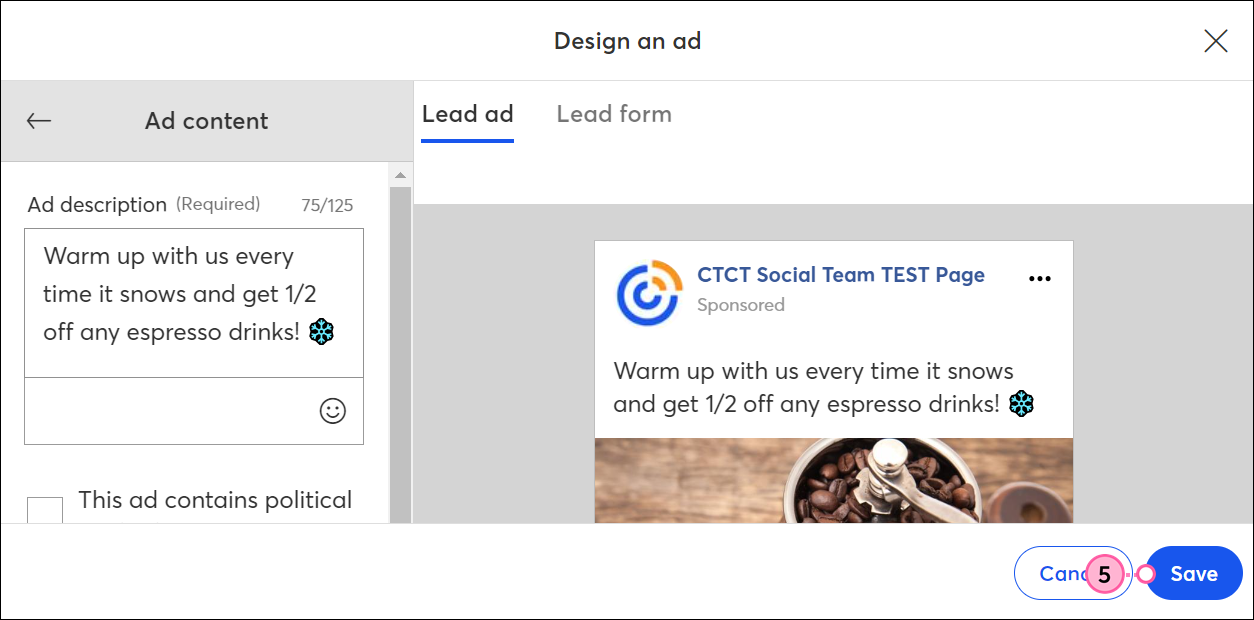This screenshot has width=1254, height=620.
Task: Switch to the Lead ad tab
Action: click(468, 114)
